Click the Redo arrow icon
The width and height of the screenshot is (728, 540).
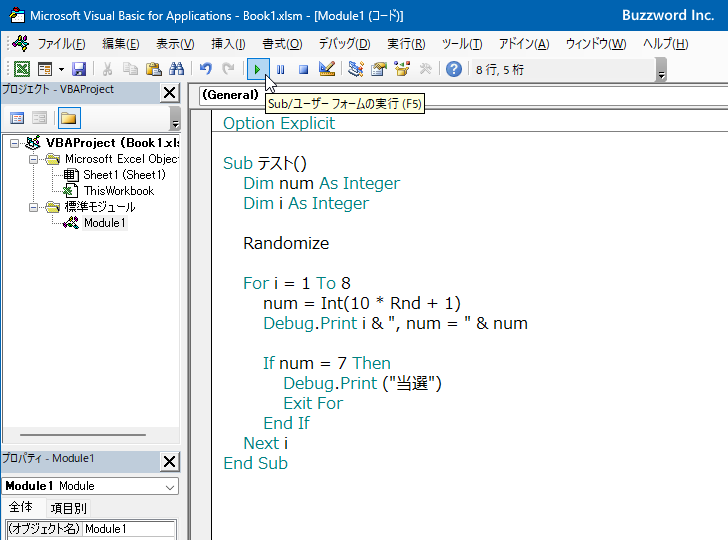click(x=228, y=70)
